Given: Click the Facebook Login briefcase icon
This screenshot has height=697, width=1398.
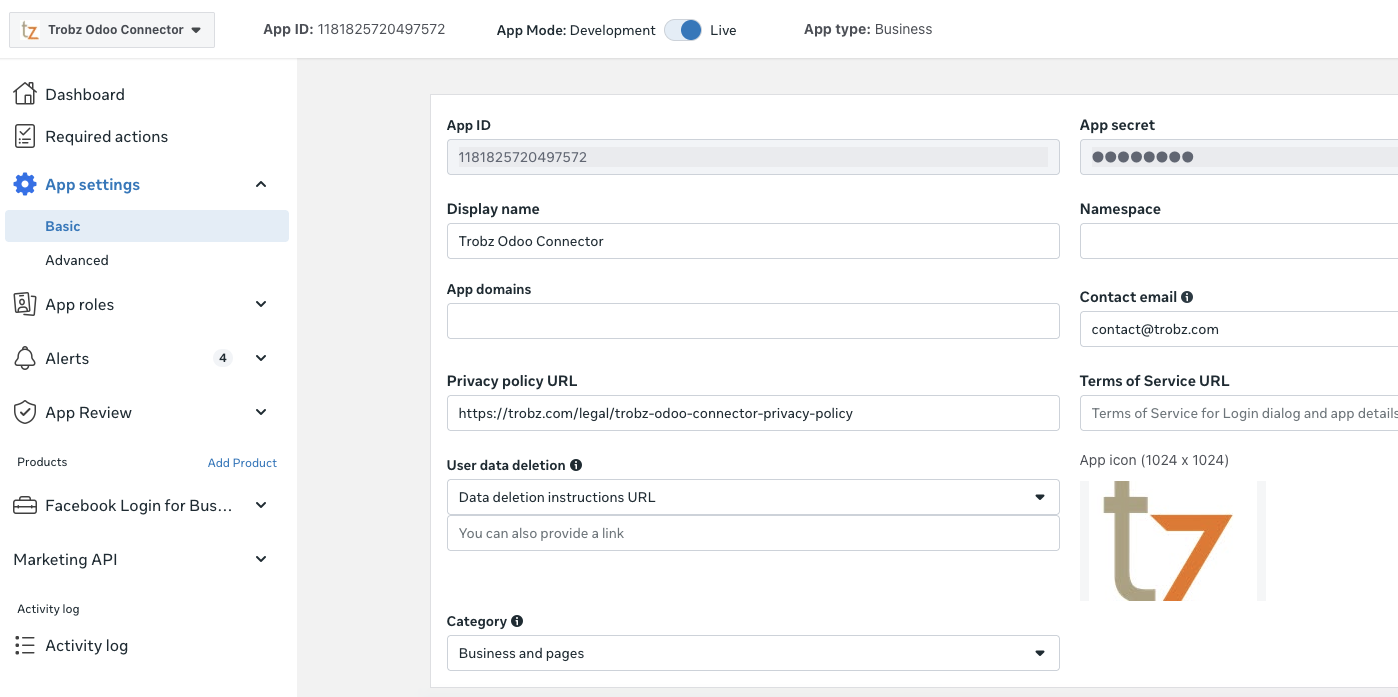Looking at the screenshot, I should [25, 506].
